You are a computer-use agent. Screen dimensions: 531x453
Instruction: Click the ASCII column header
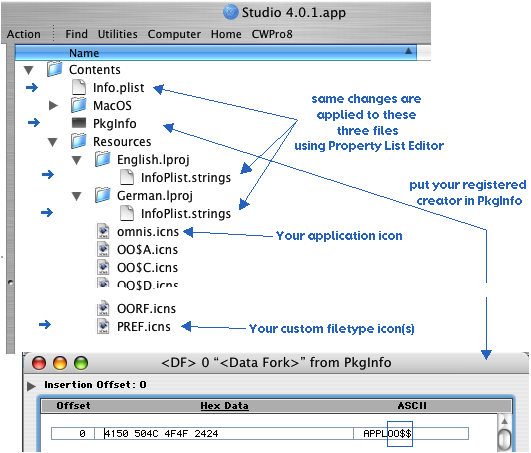click(x=412, y=406)
